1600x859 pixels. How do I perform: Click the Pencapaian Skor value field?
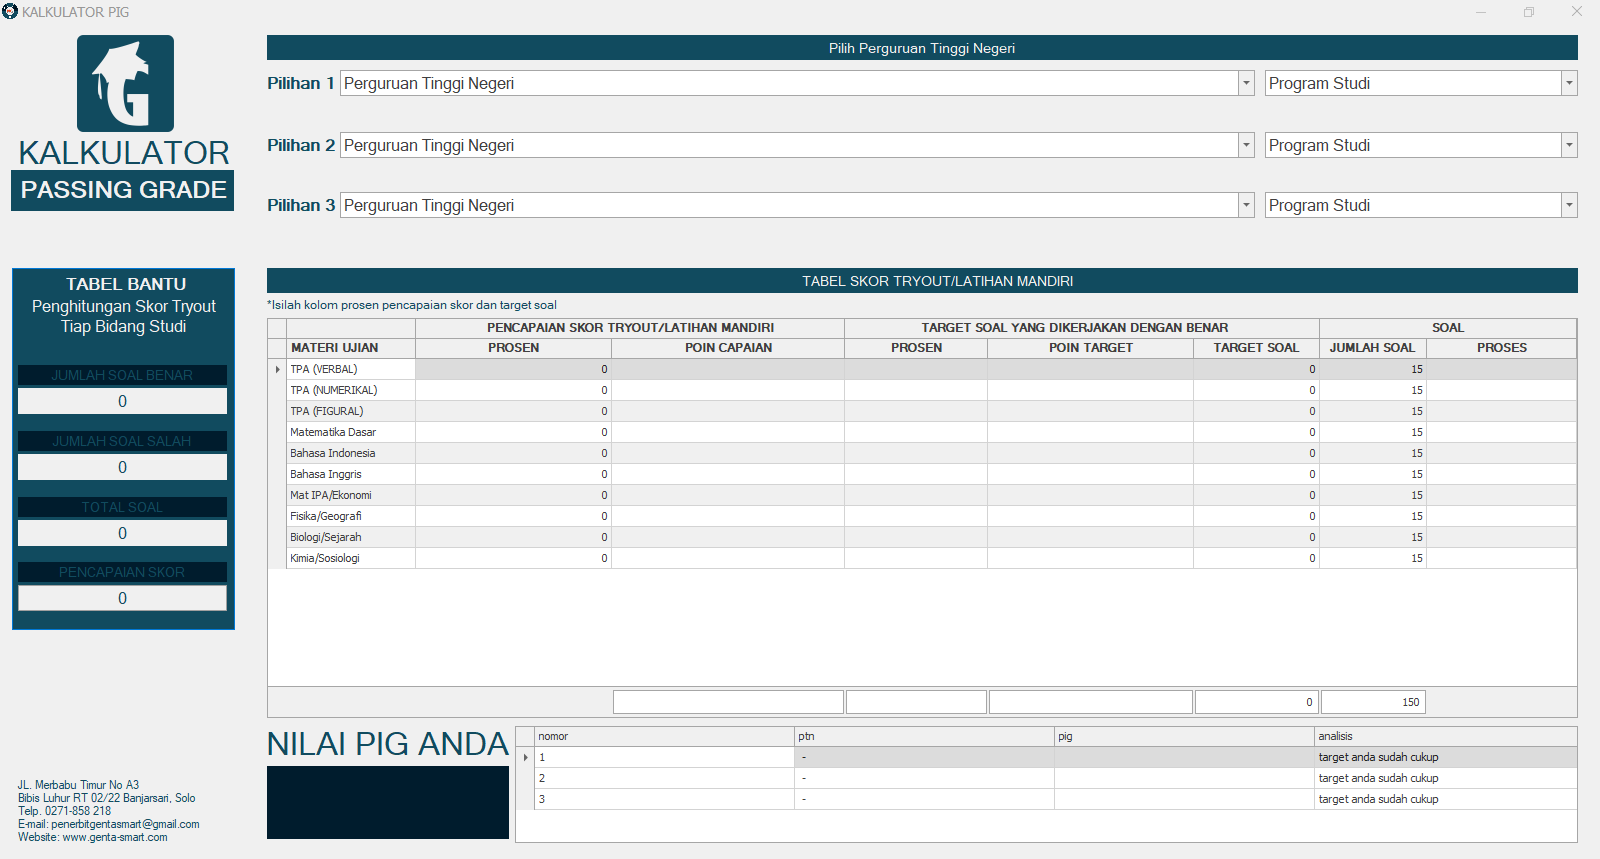click(122, 598)
